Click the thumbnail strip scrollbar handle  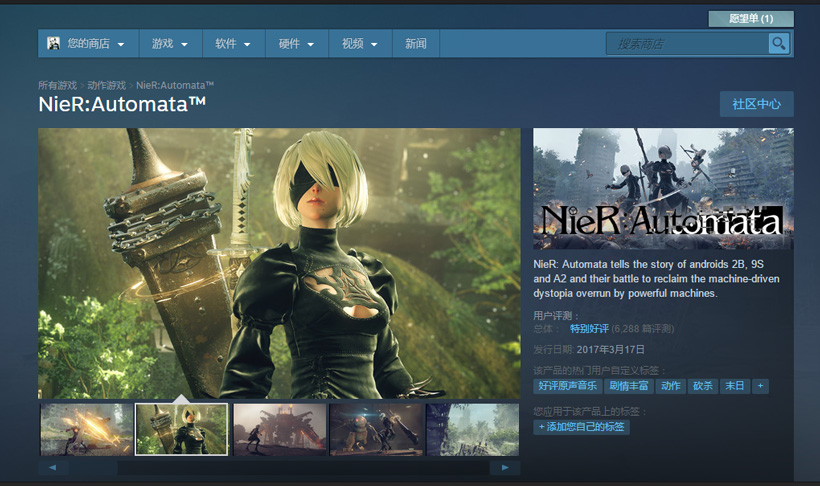[x=93, y=468]
